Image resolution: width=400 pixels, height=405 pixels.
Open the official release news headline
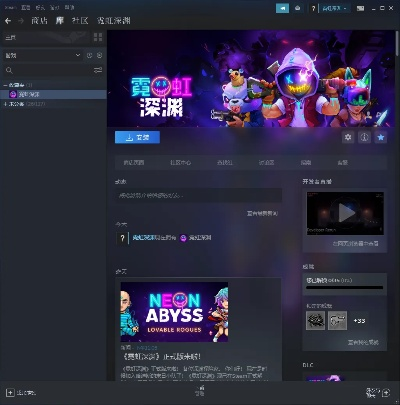(162, 357)
